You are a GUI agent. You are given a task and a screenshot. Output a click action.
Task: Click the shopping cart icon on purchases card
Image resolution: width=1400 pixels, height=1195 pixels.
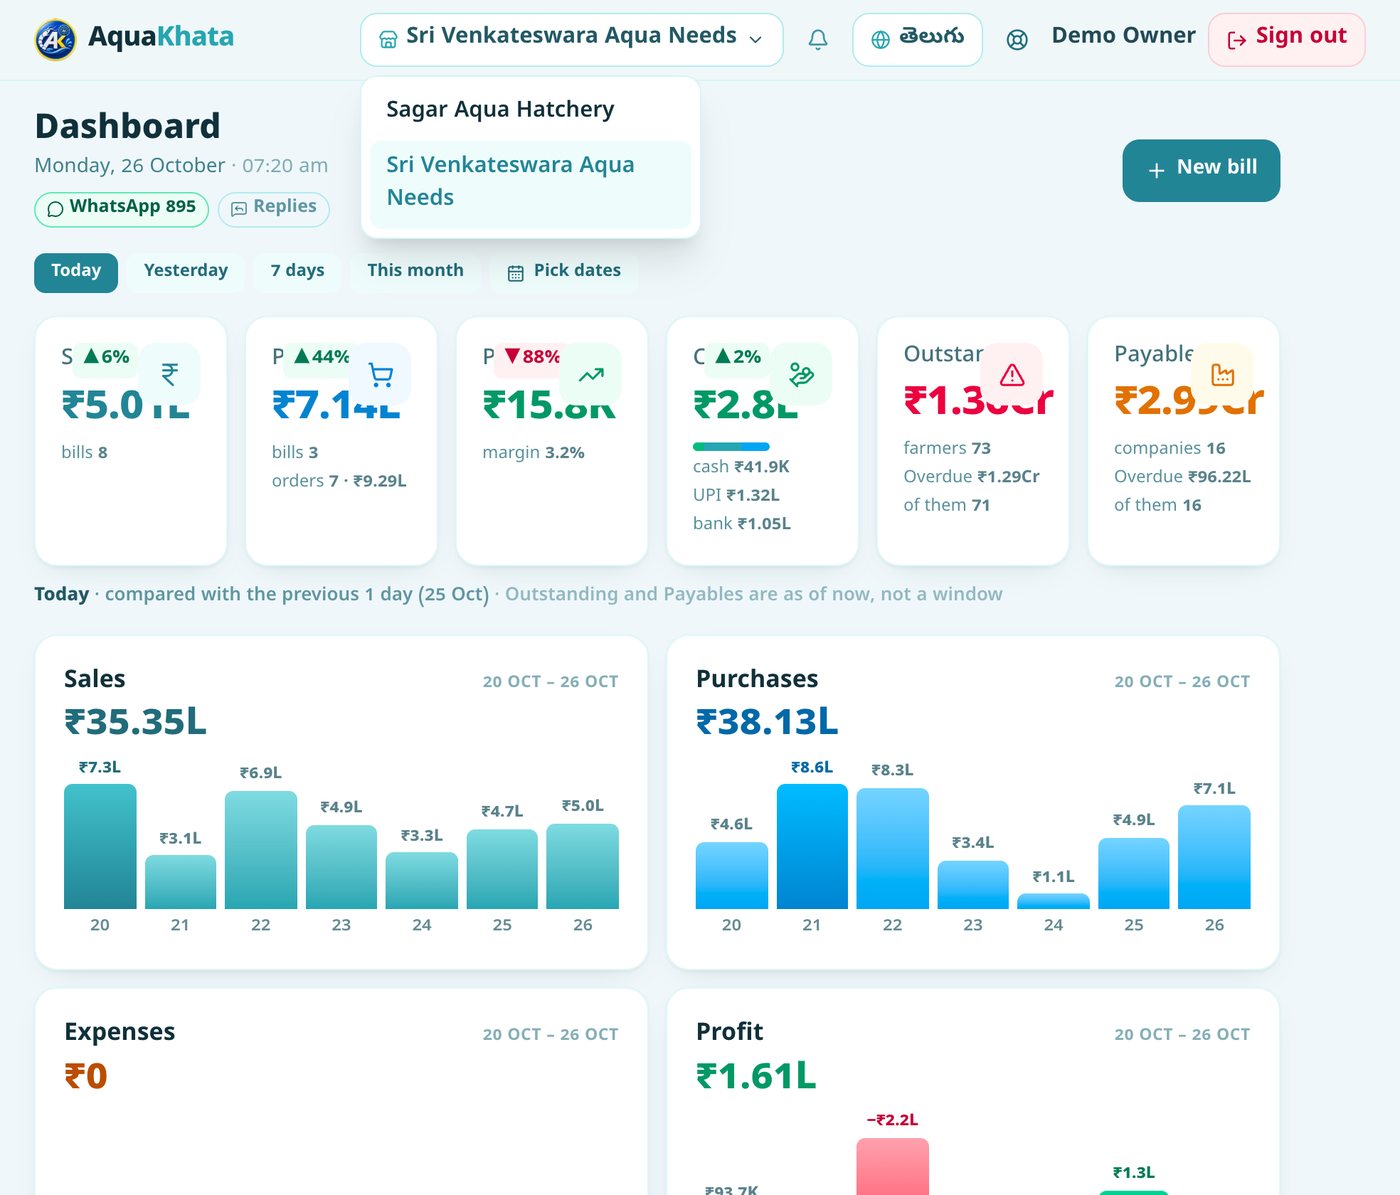coord(381,374)
